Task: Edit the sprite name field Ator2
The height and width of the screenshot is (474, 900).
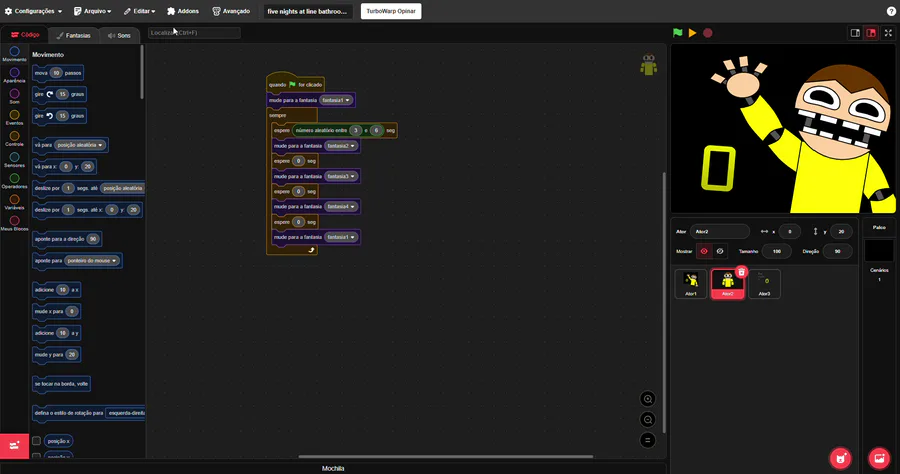Action: point(720,232)
